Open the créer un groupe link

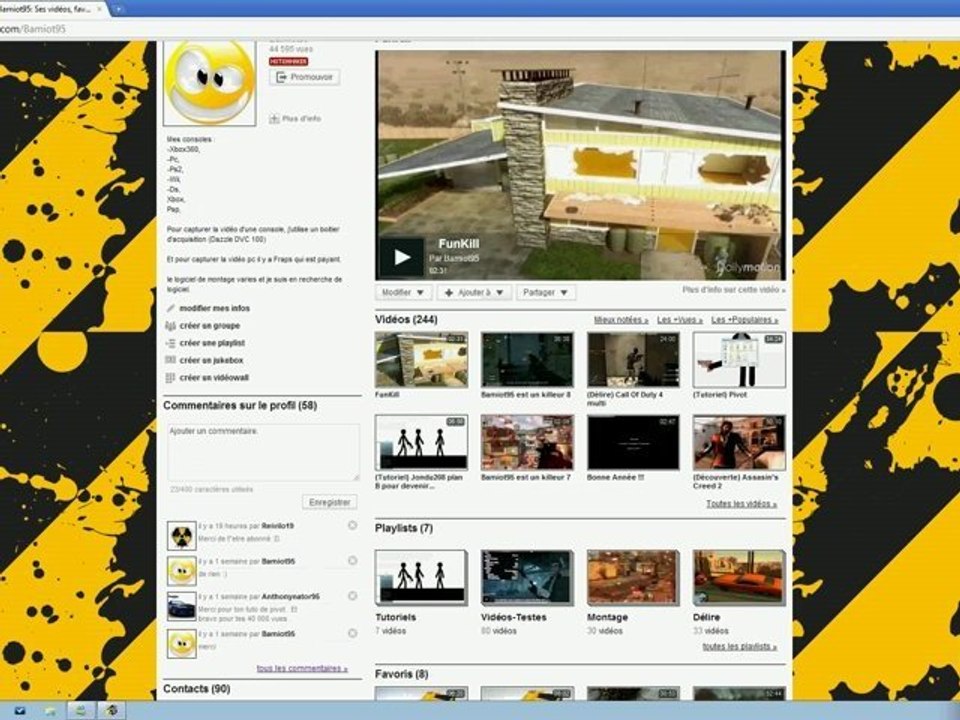click(209, 326)
